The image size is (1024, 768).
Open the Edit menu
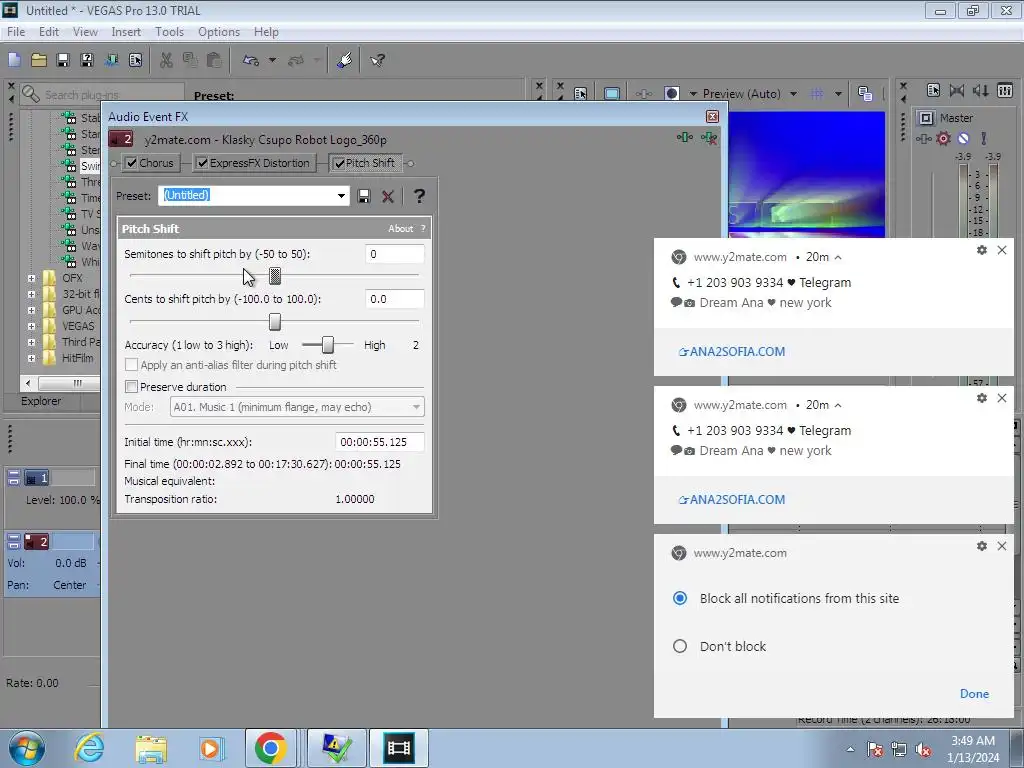48,31
